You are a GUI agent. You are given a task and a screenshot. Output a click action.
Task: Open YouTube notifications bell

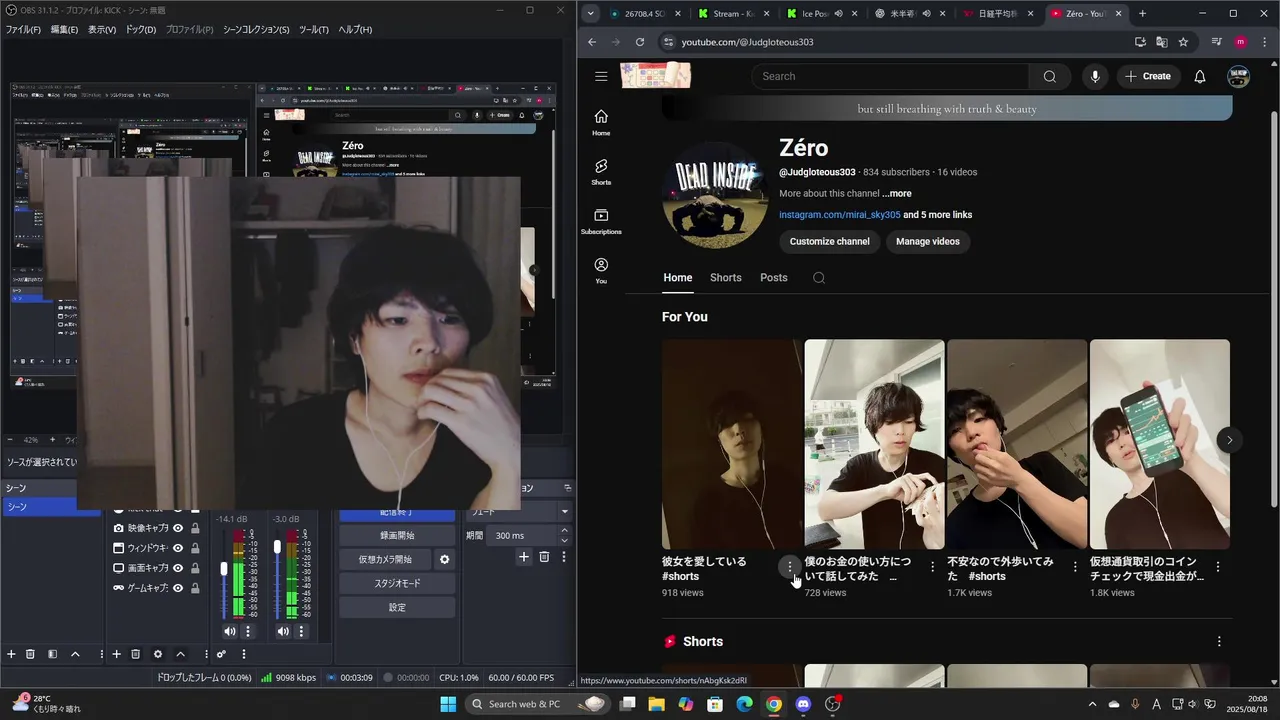[x=1200, y=76]
